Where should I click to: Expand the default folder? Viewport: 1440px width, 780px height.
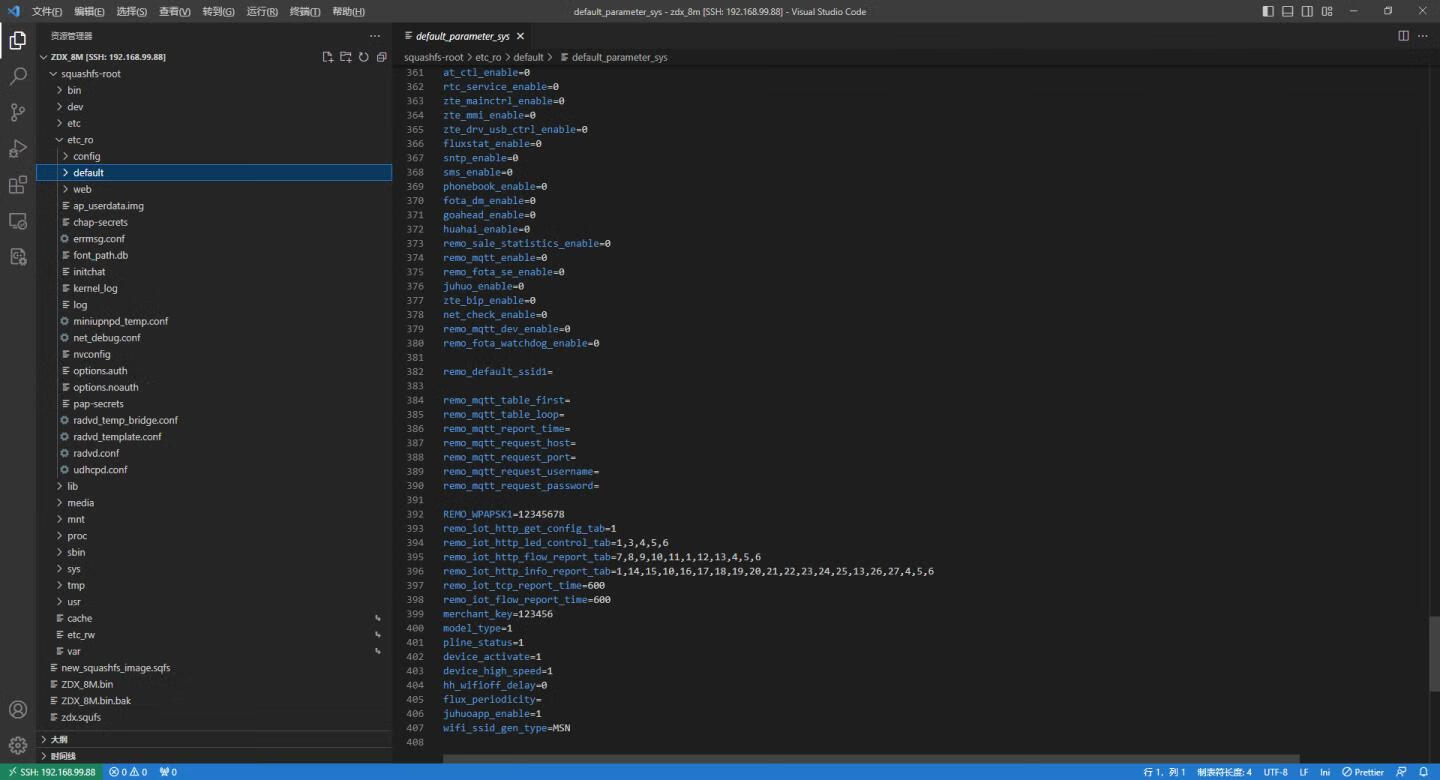214,173
